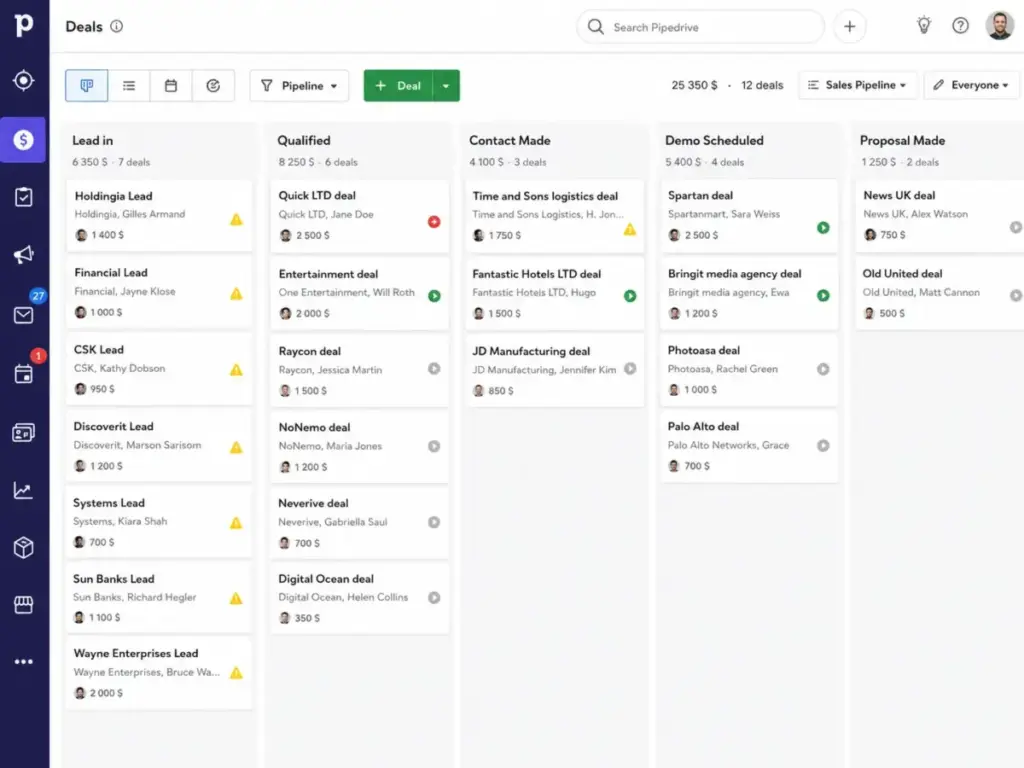The width and height of the screenshot is (1024, 768).
Task: Click the Sun Banks Lead card
Action: click(x=159, y=598)
